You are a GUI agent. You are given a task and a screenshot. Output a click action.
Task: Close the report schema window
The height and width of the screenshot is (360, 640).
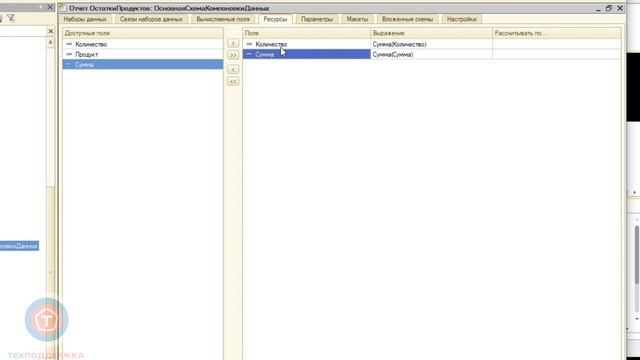click(620, 8)
